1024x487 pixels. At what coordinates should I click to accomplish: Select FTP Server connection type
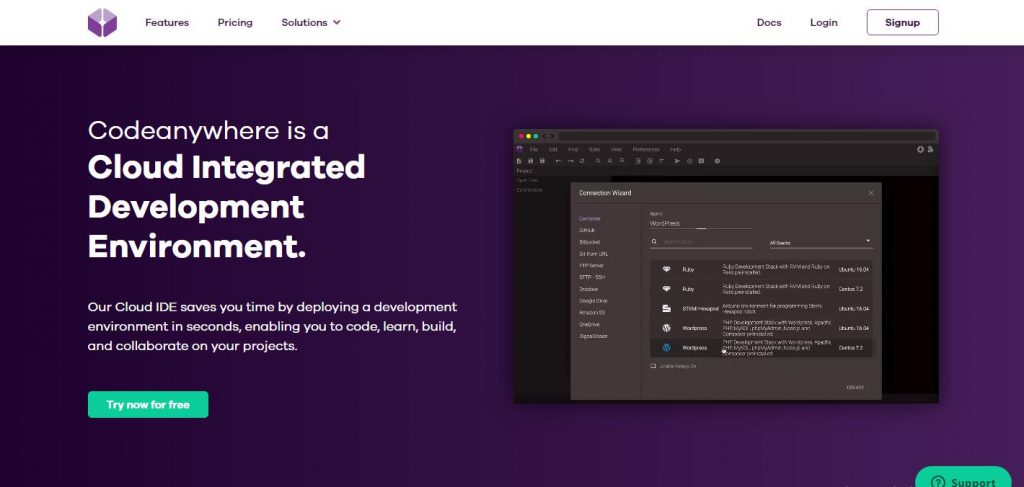point(591,266)
